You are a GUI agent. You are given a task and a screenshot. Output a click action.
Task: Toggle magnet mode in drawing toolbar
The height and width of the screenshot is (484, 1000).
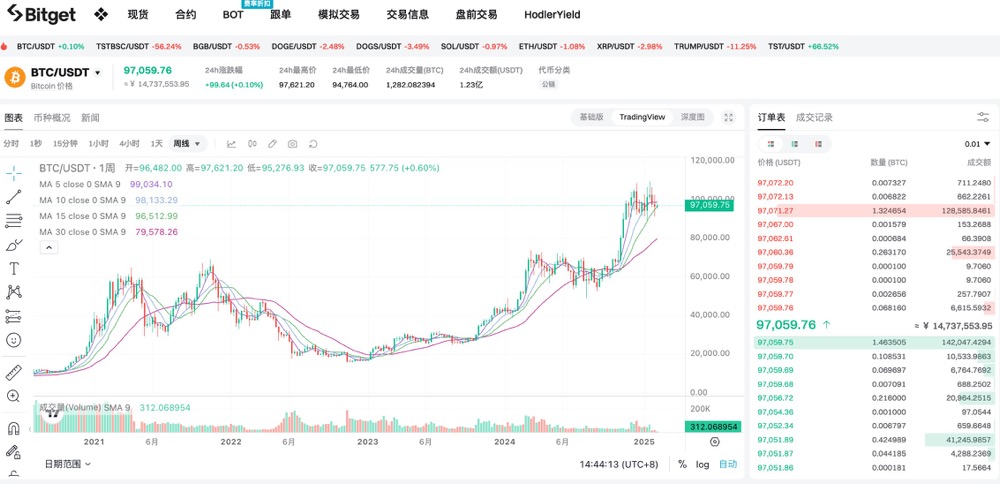14,428
